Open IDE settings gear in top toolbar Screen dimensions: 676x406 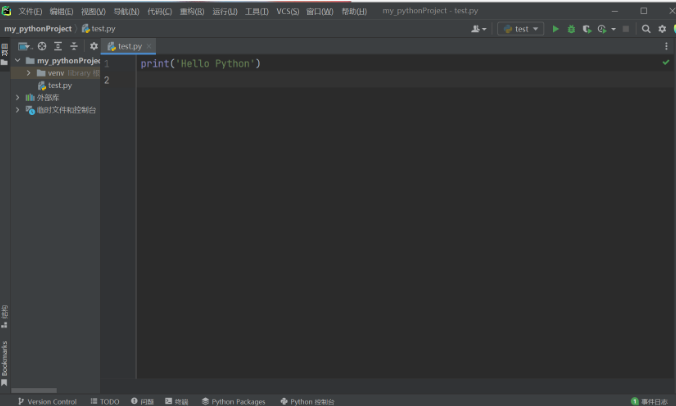(662, 29)
